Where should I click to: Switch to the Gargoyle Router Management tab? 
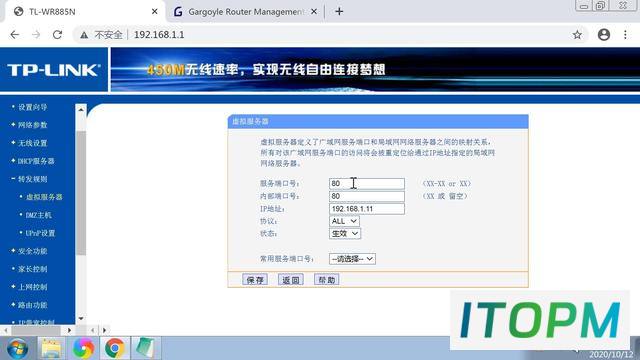pyautogui.click(x=246, y=12)
